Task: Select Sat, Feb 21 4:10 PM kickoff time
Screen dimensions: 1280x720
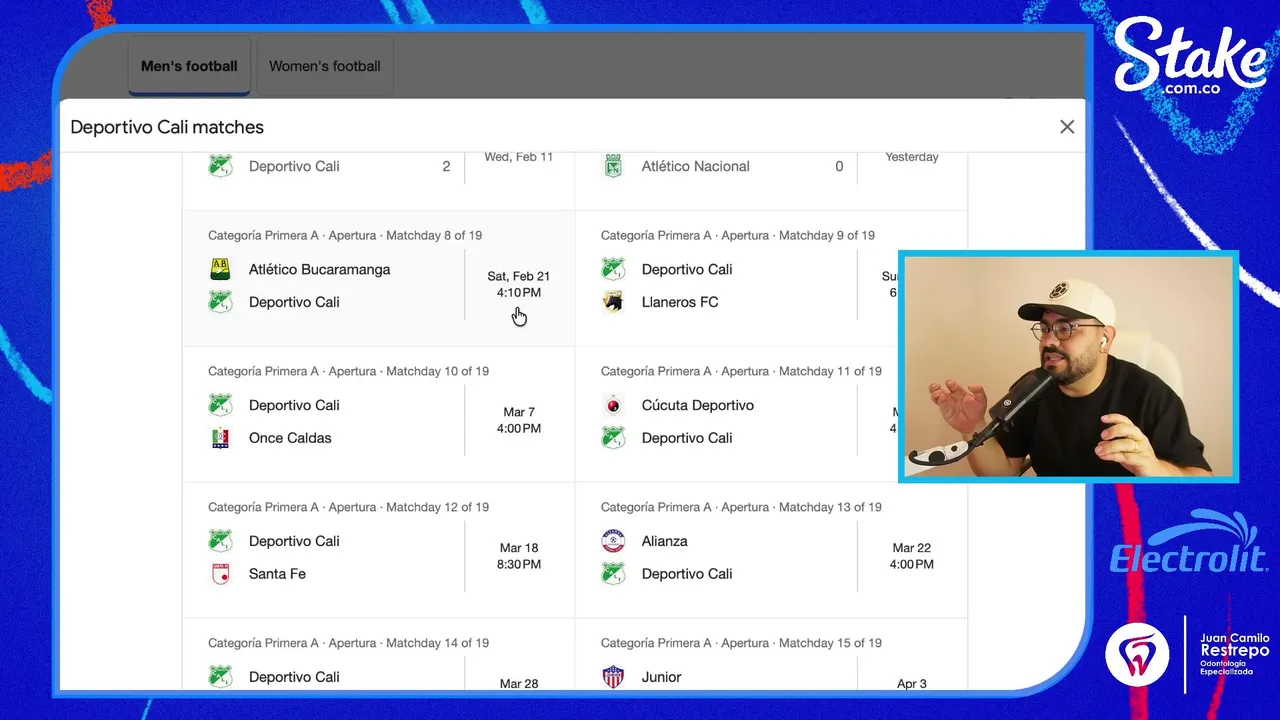Action: 519,284
